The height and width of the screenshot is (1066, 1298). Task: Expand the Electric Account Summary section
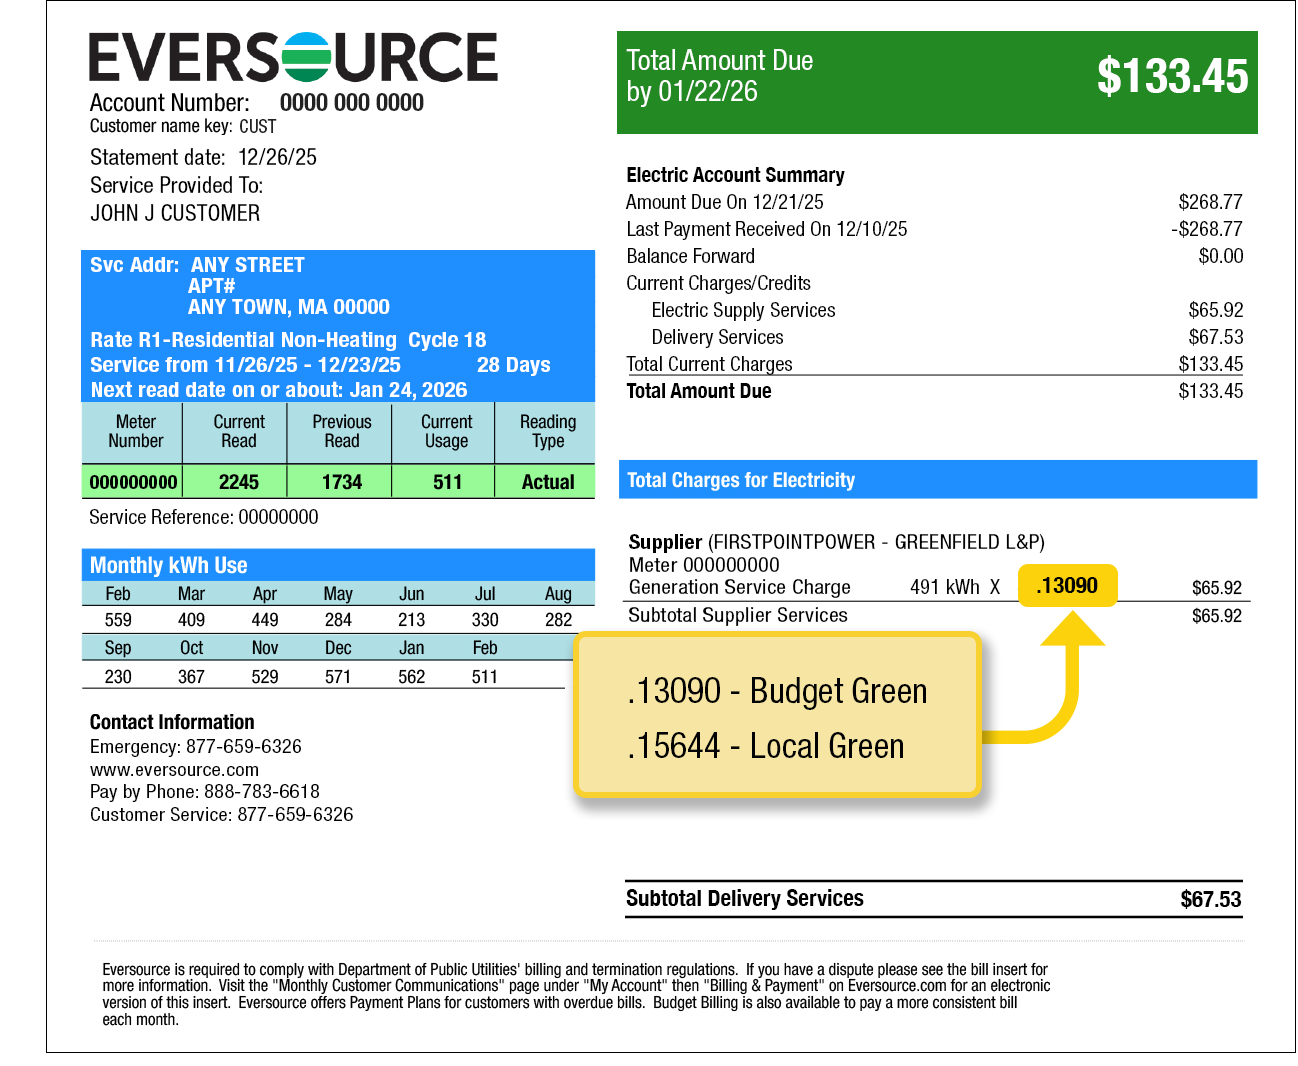pyautogui.click(x=735, y=174)
